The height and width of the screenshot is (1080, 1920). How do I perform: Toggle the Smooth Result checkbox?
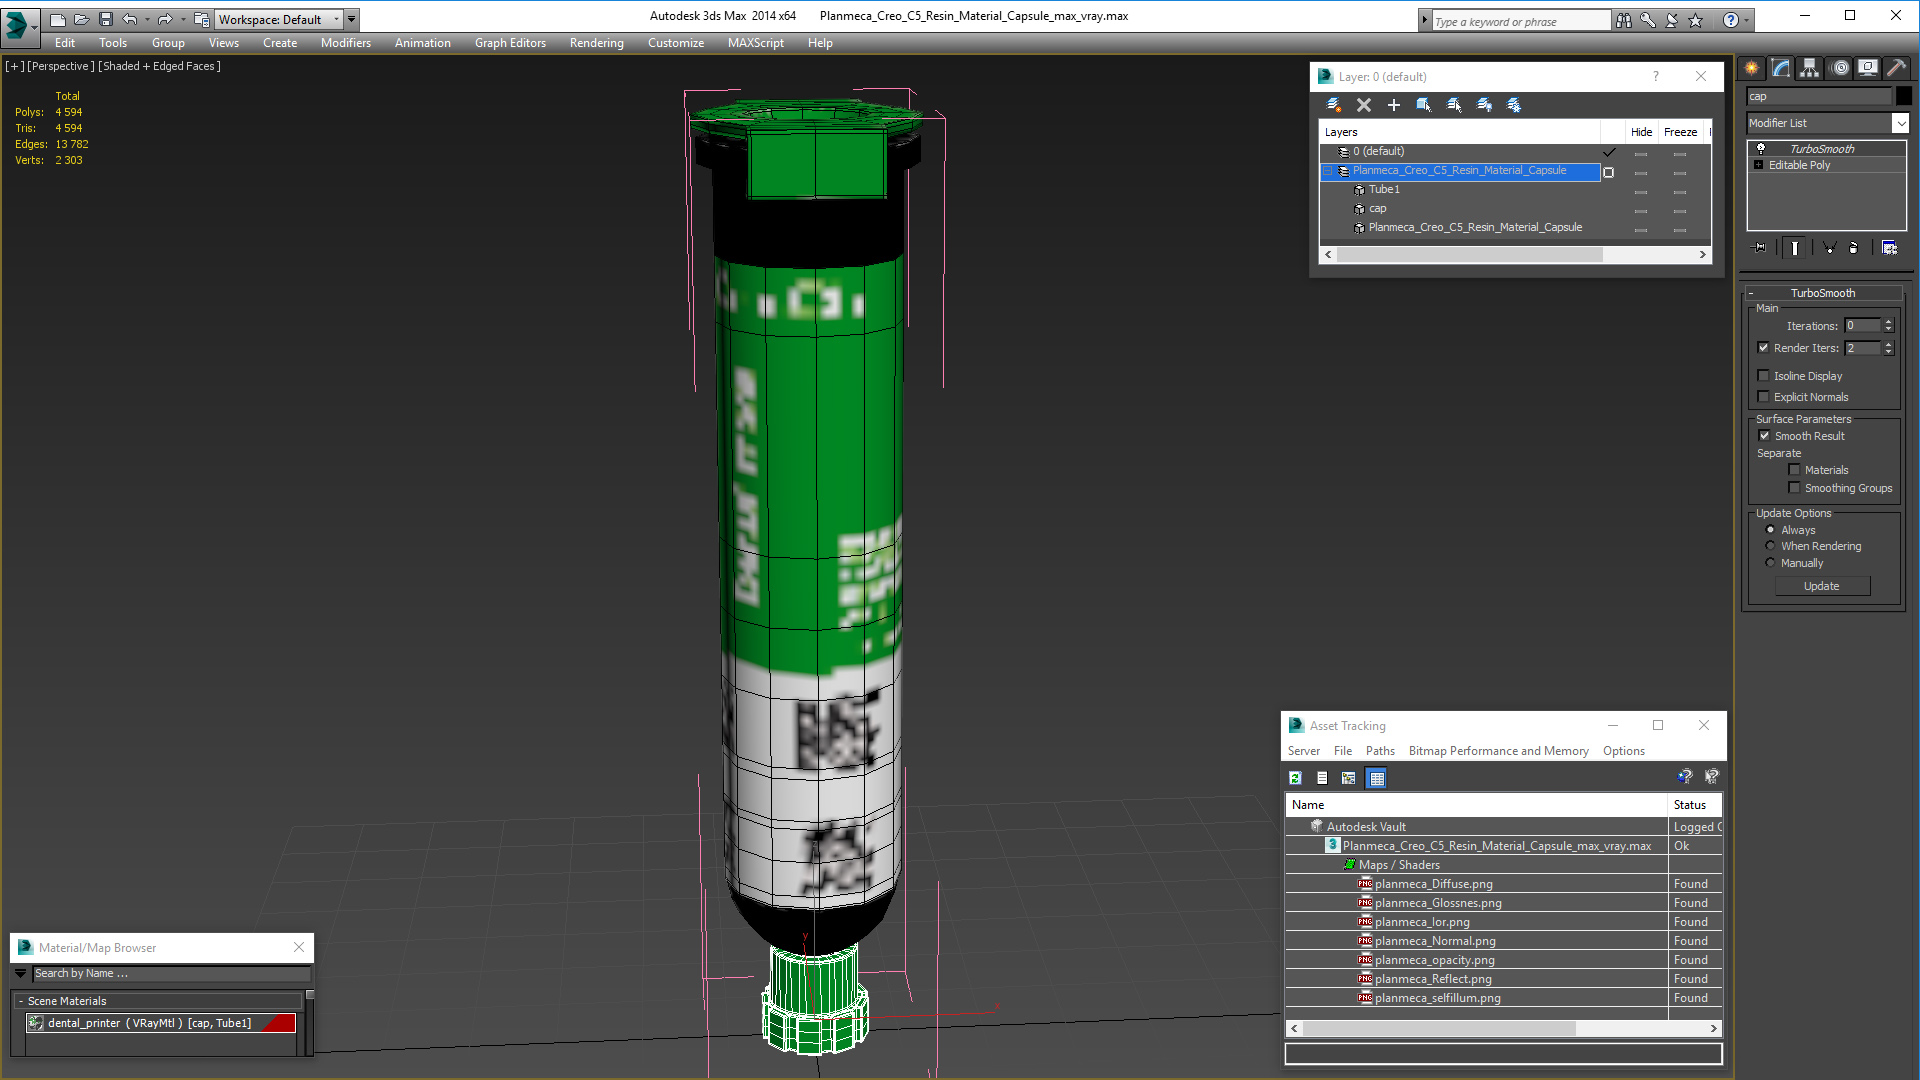point(1764,436)
